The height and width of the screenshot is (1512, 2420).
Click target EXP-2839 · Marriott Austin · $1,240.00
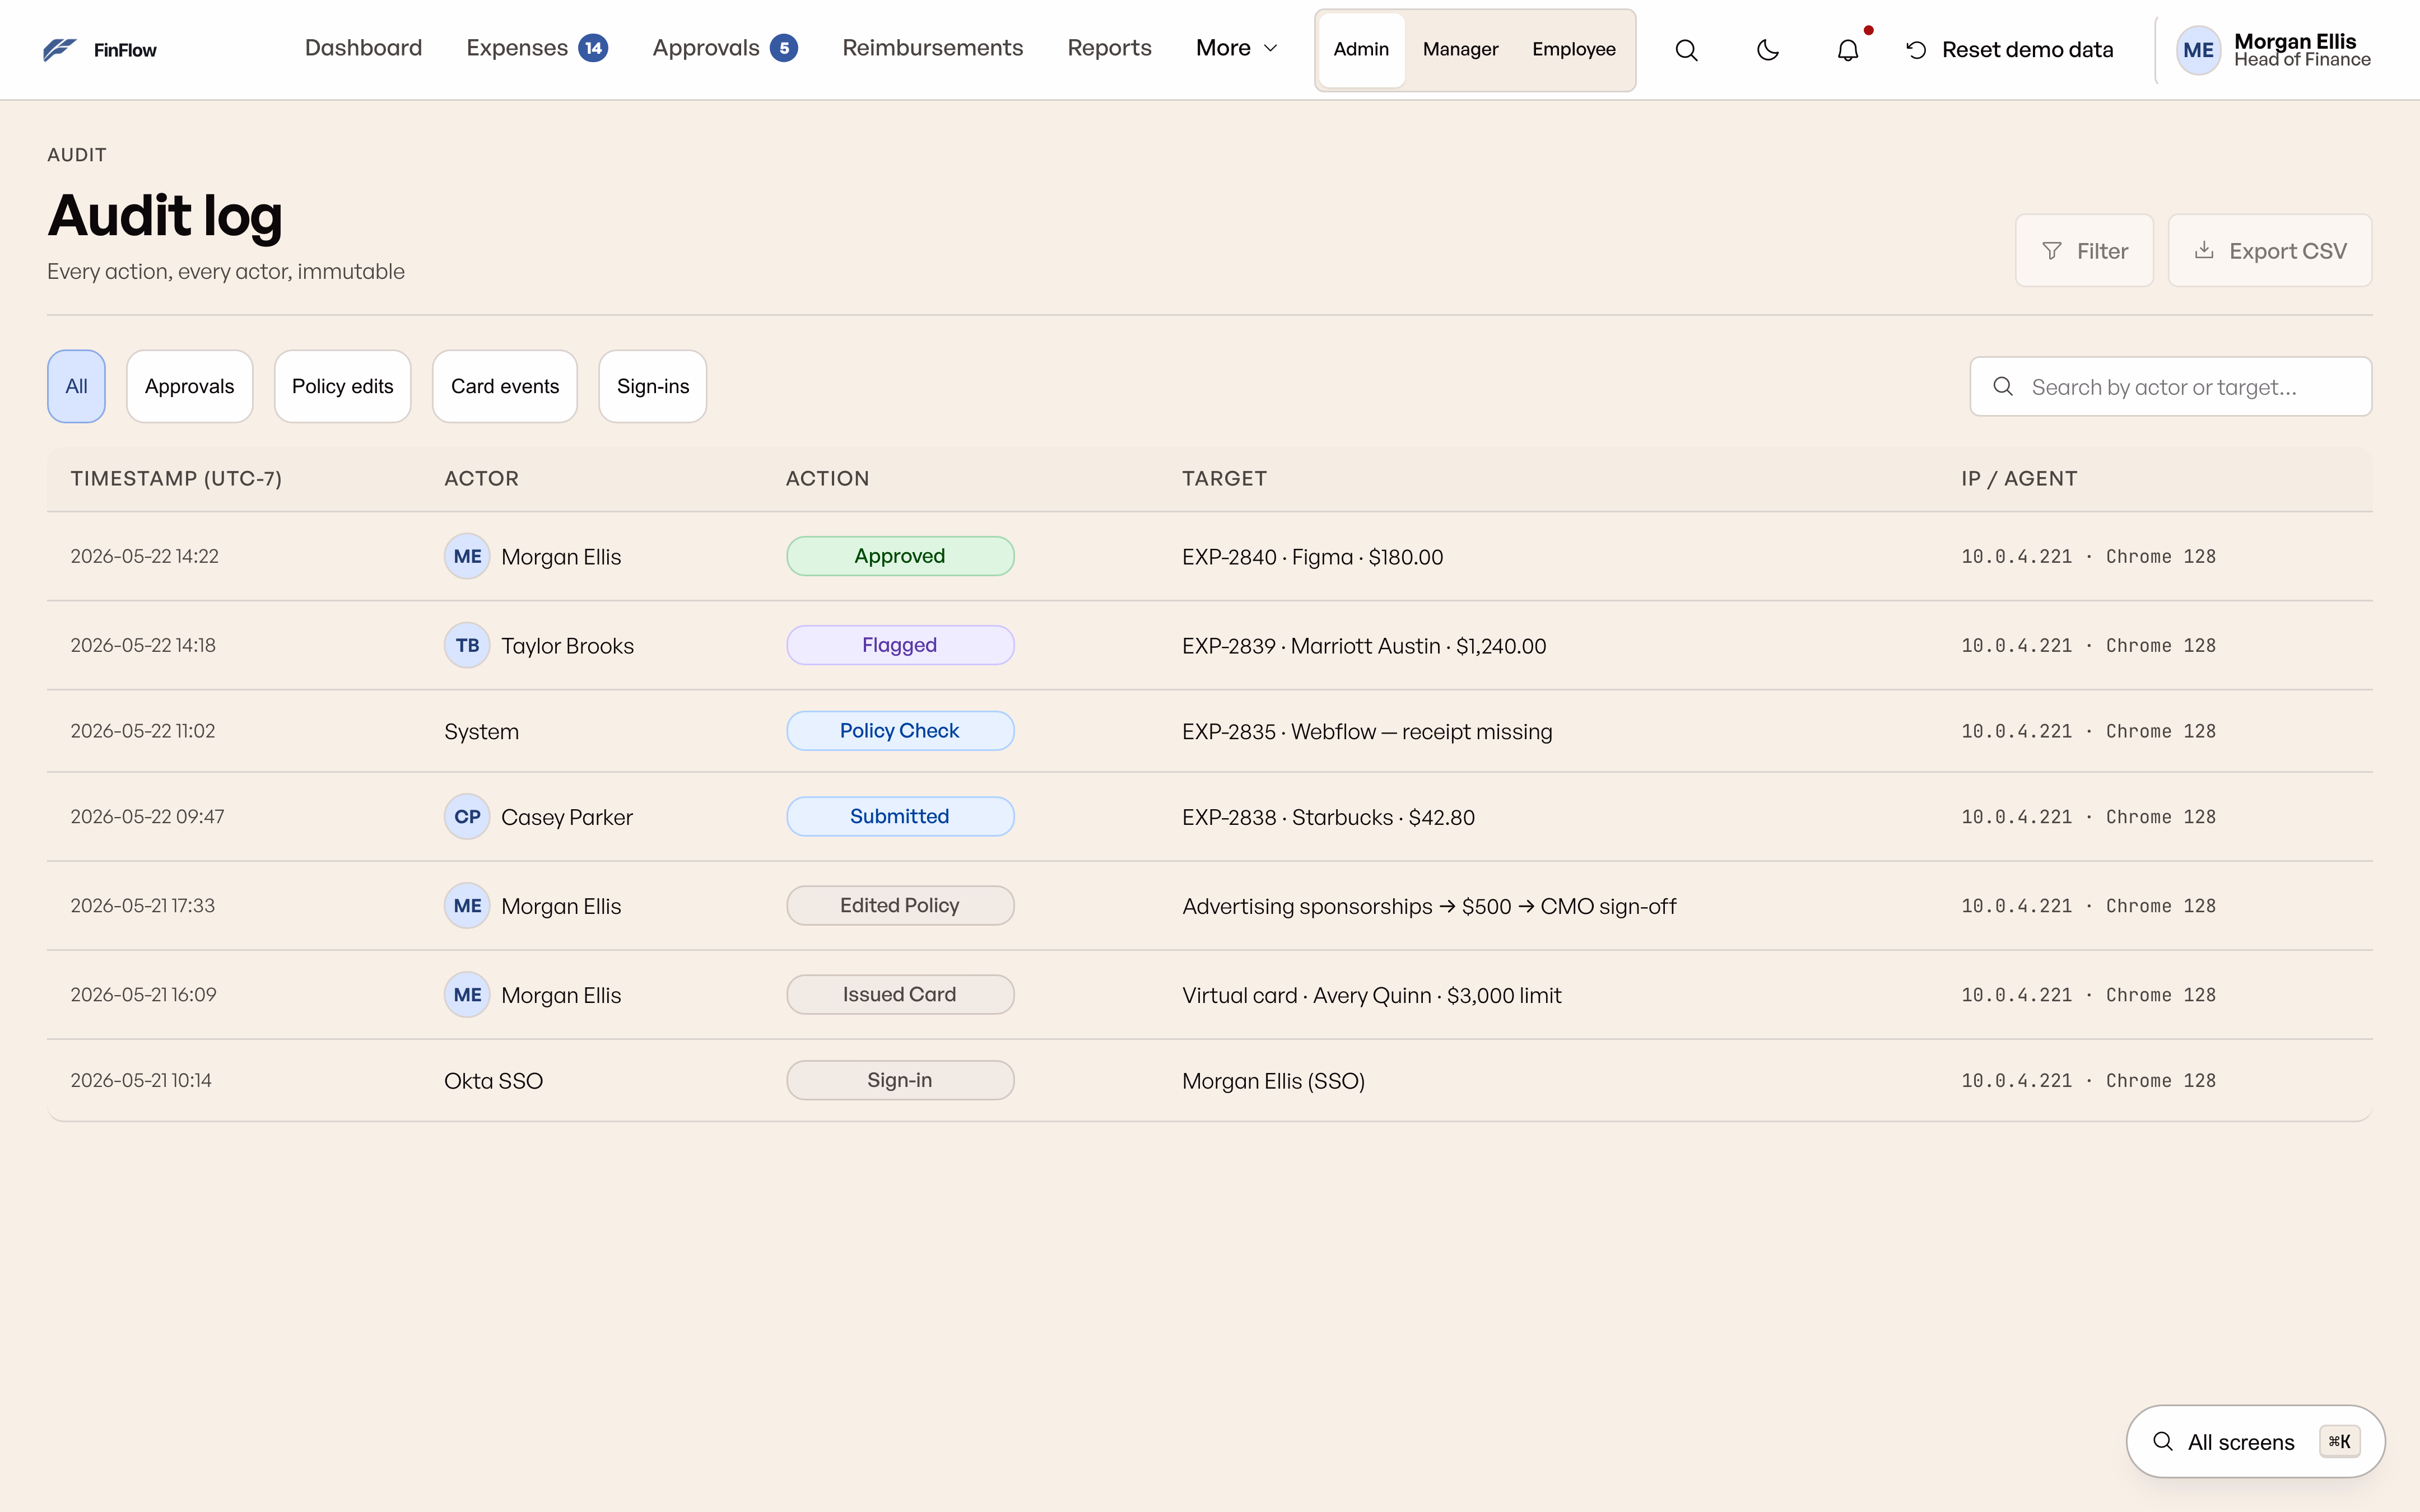[x=1364, y=646]
